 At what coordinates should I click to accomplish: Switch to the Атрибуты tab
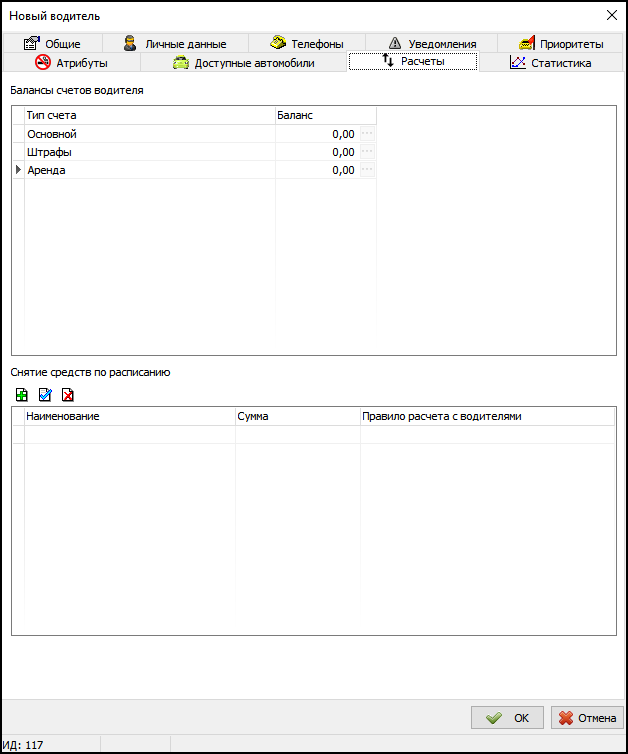[70, 63]
